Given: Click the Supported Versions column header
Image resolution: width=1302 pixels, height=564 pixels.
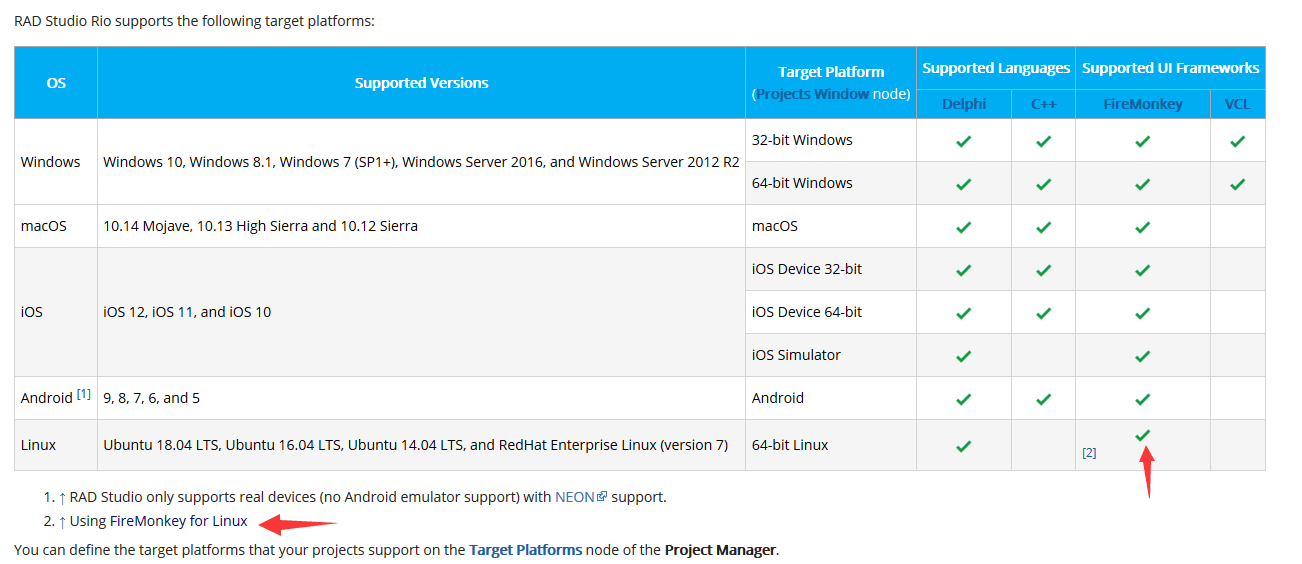Looking at the screenshot, I should click(x=421, y=83).
